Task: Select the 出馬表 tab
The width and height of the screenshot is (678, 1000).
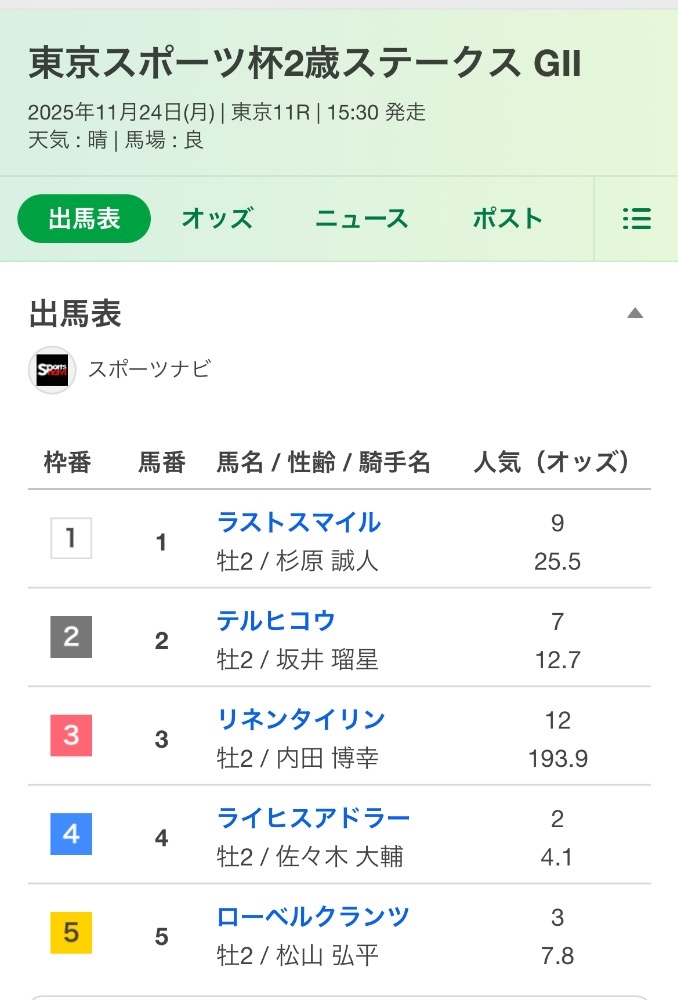Action: point(84,219)
